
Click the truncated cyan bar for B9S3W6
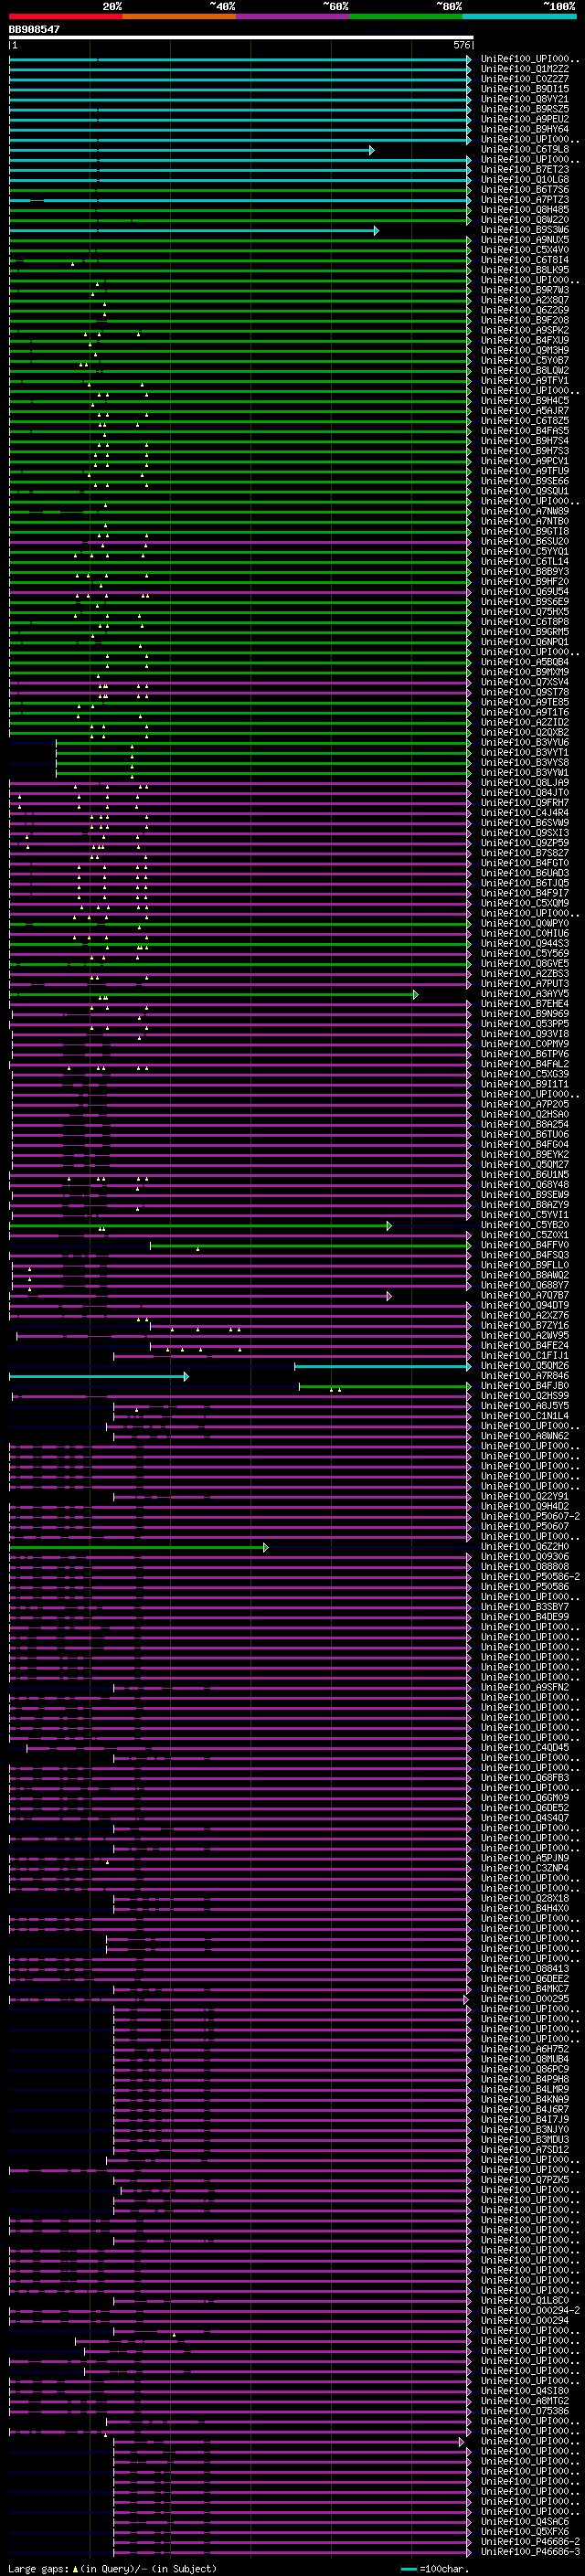(193, 230)
